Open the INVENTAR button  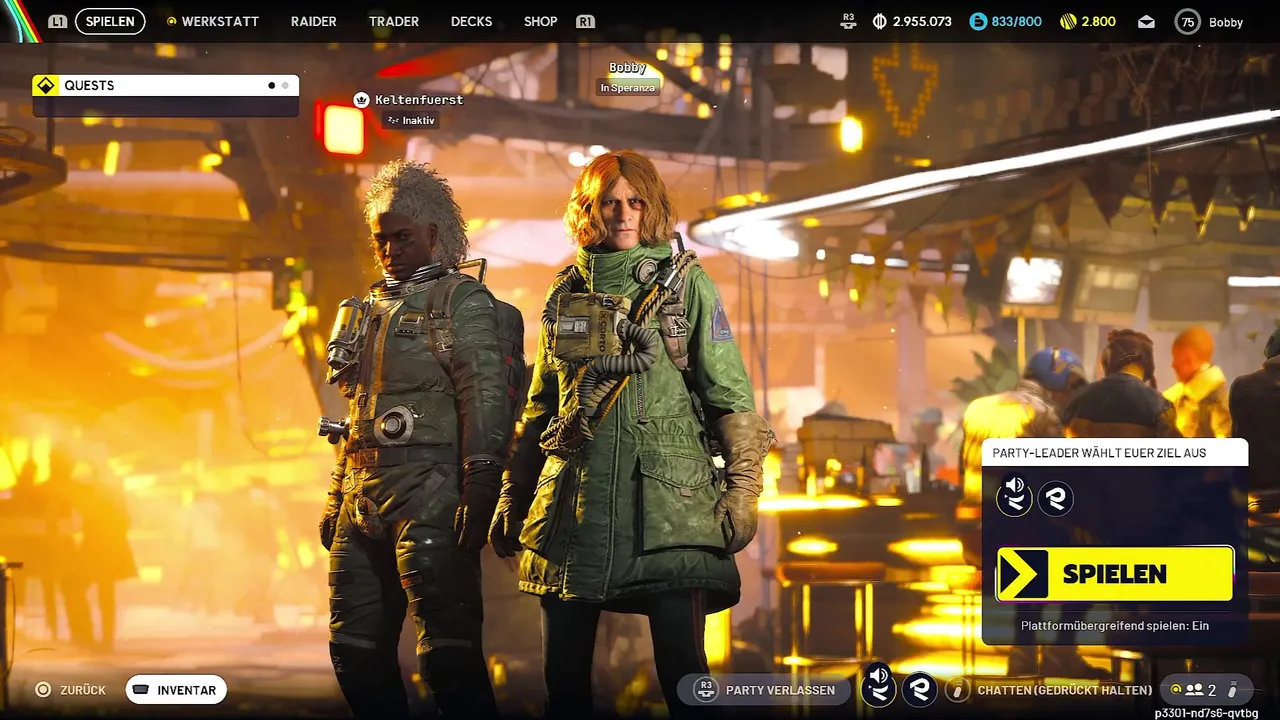click(x=176, y=690)
